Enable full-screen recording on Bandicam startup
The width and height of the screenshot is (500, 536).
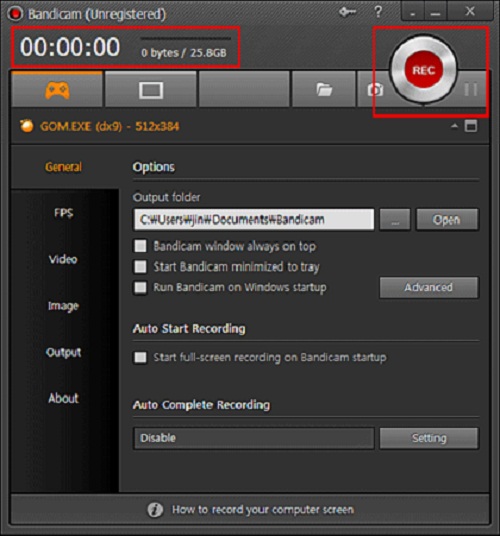point(140,357)
